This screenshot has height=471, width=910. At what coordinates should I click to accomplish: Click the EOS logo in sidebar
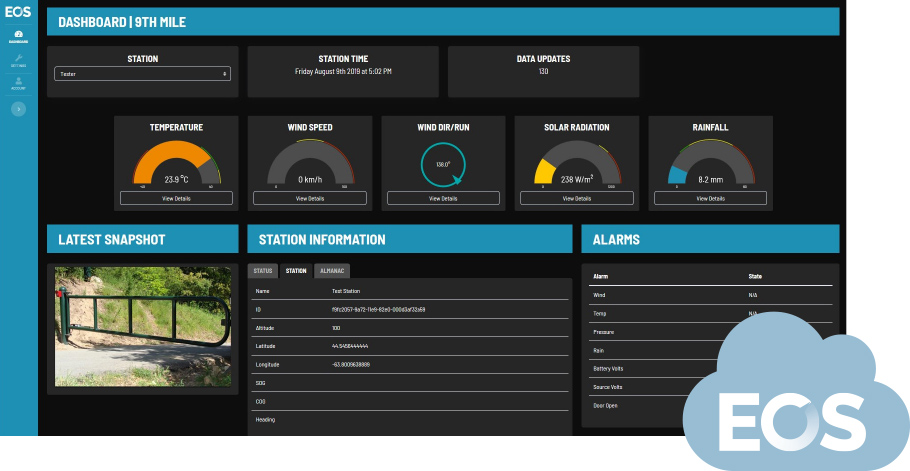click(x=19, y=13)
